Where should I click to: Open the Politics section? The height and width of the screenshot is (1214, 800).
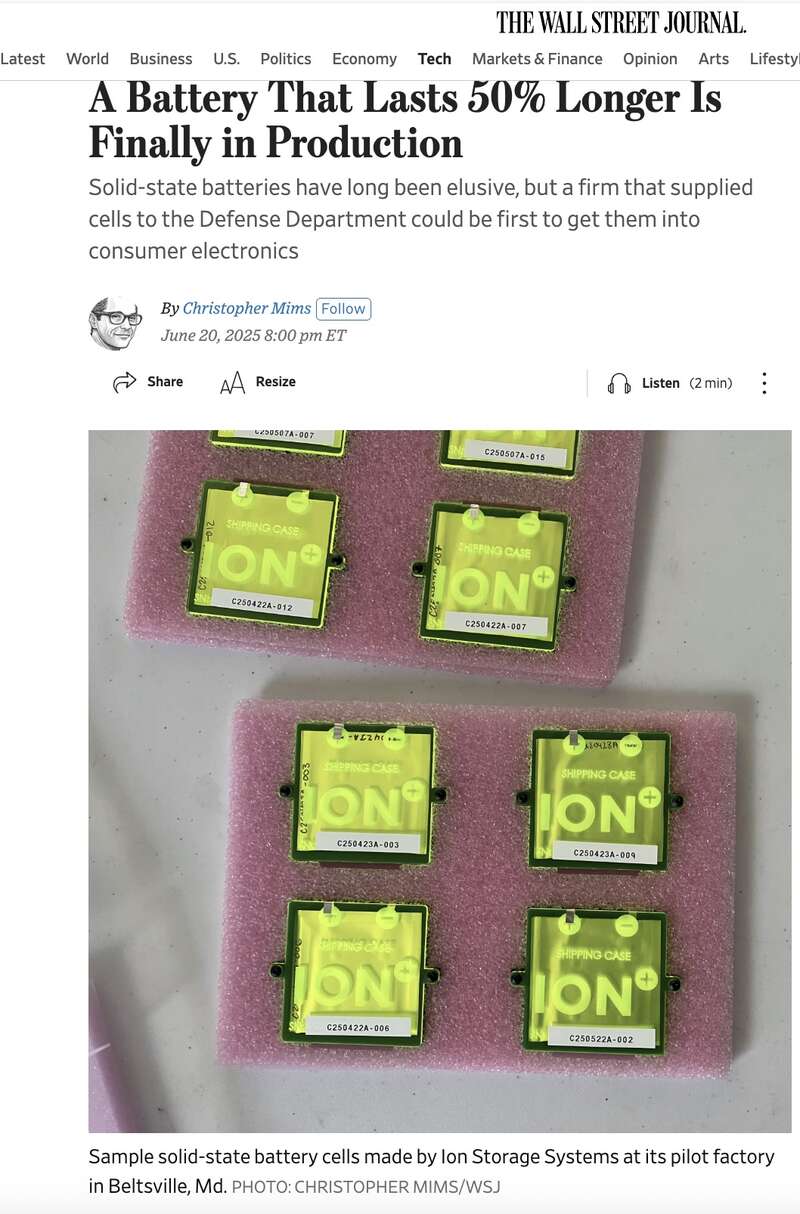pyautogui.click(x=286, y=59)
